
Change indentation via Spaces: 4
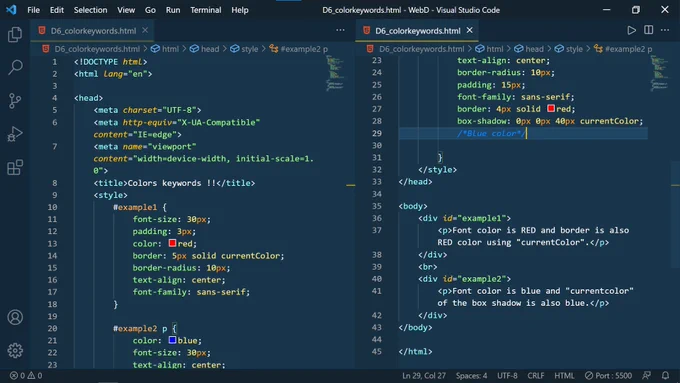(471, 376)
